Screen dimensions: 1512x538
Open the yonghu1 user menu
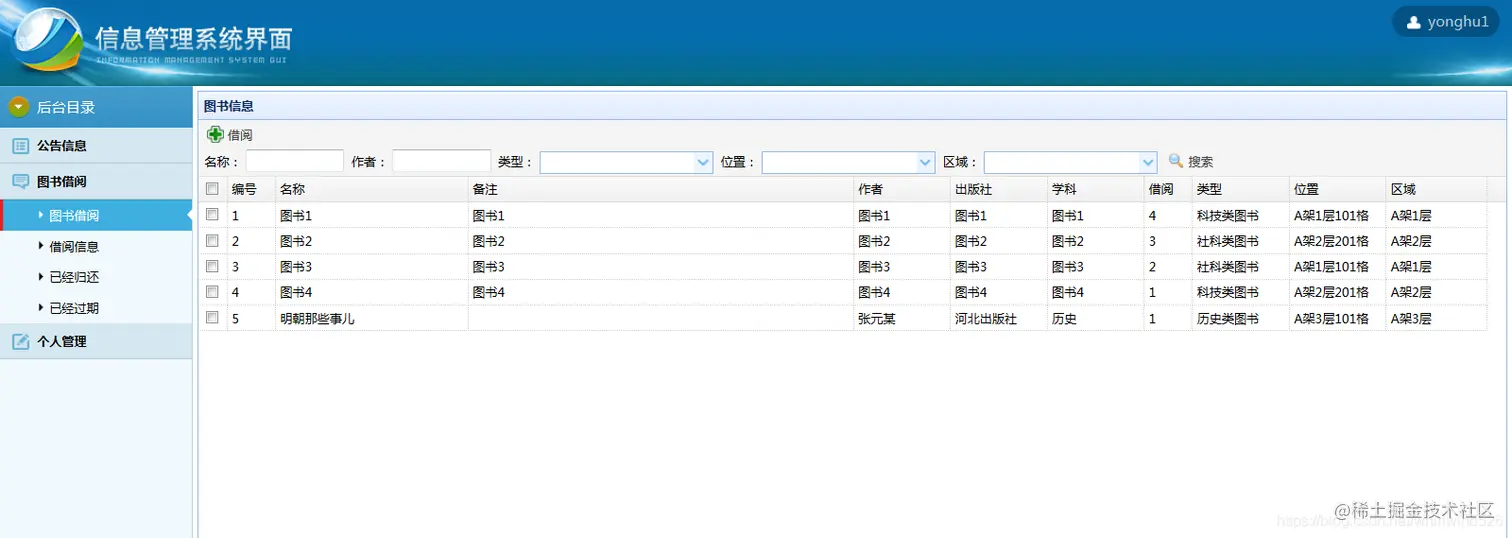click(1447, 22)
